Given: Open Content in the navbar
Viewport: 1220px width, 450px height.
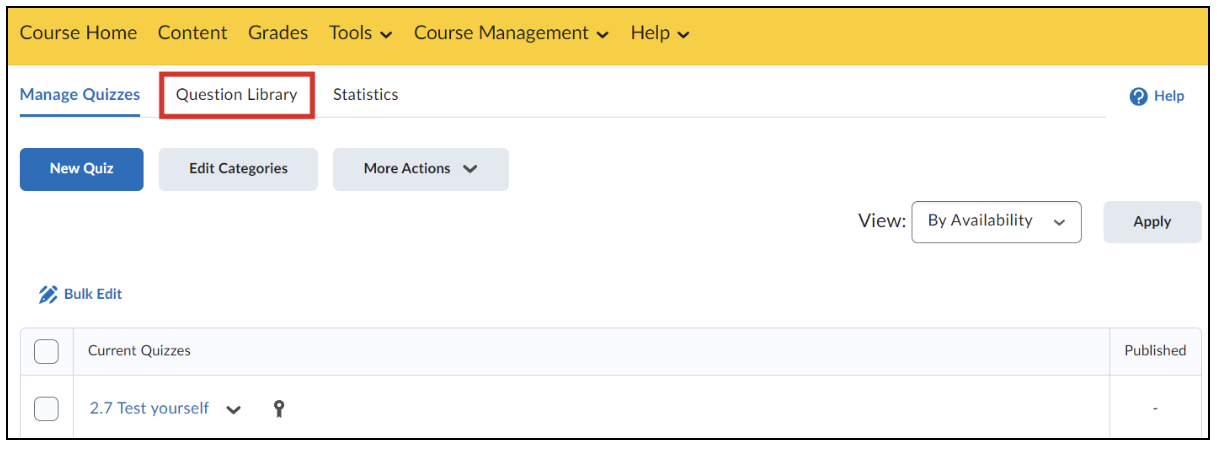Looking at the screenshot, I should click(x=192, y=33).
